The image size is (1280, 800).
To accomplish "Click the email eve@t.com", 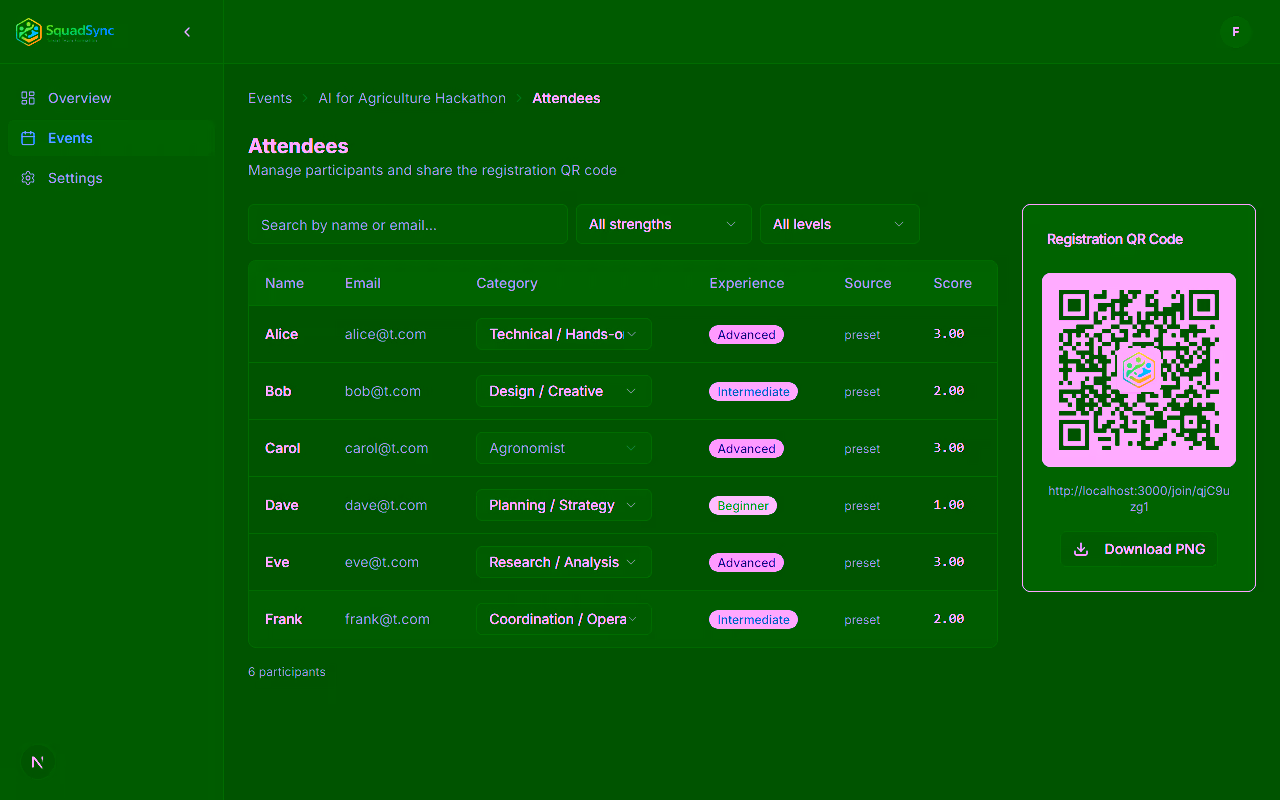I will [382, 562].
